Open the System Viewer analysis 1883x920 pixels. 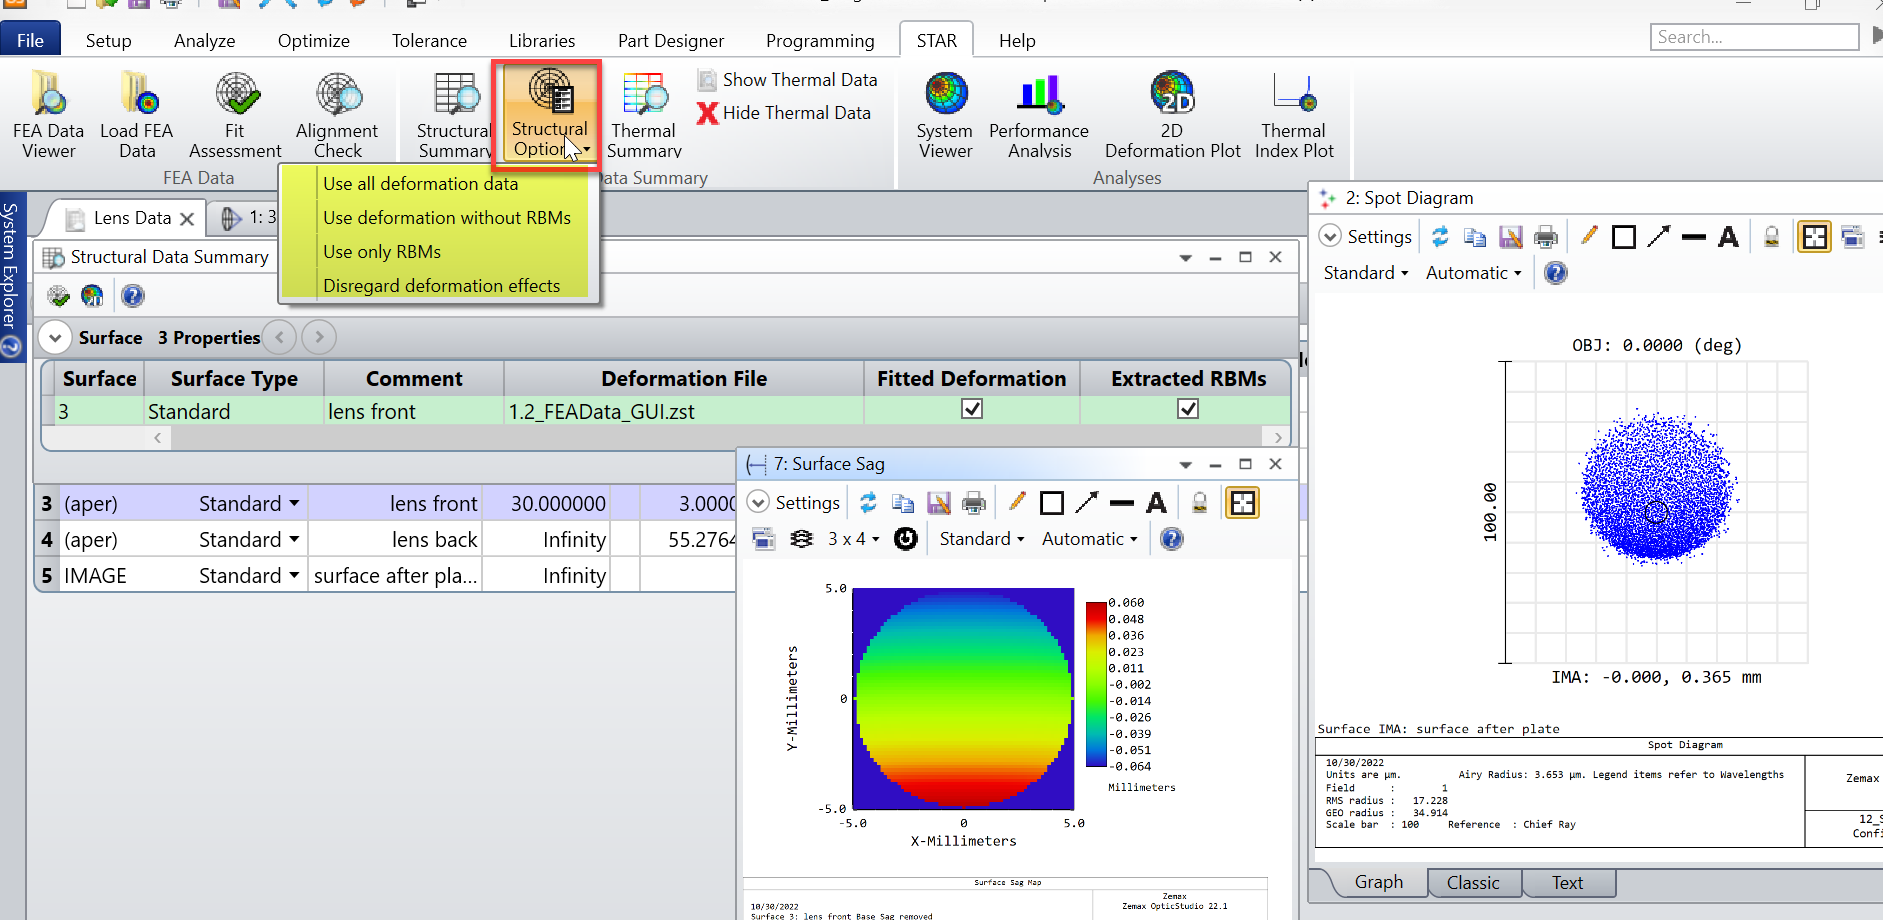click(945, 114)
